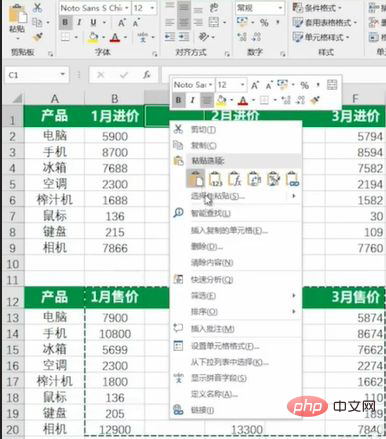Click column B header
The image size is (386, 439).
pyautogui.click(x=115, y=99)
